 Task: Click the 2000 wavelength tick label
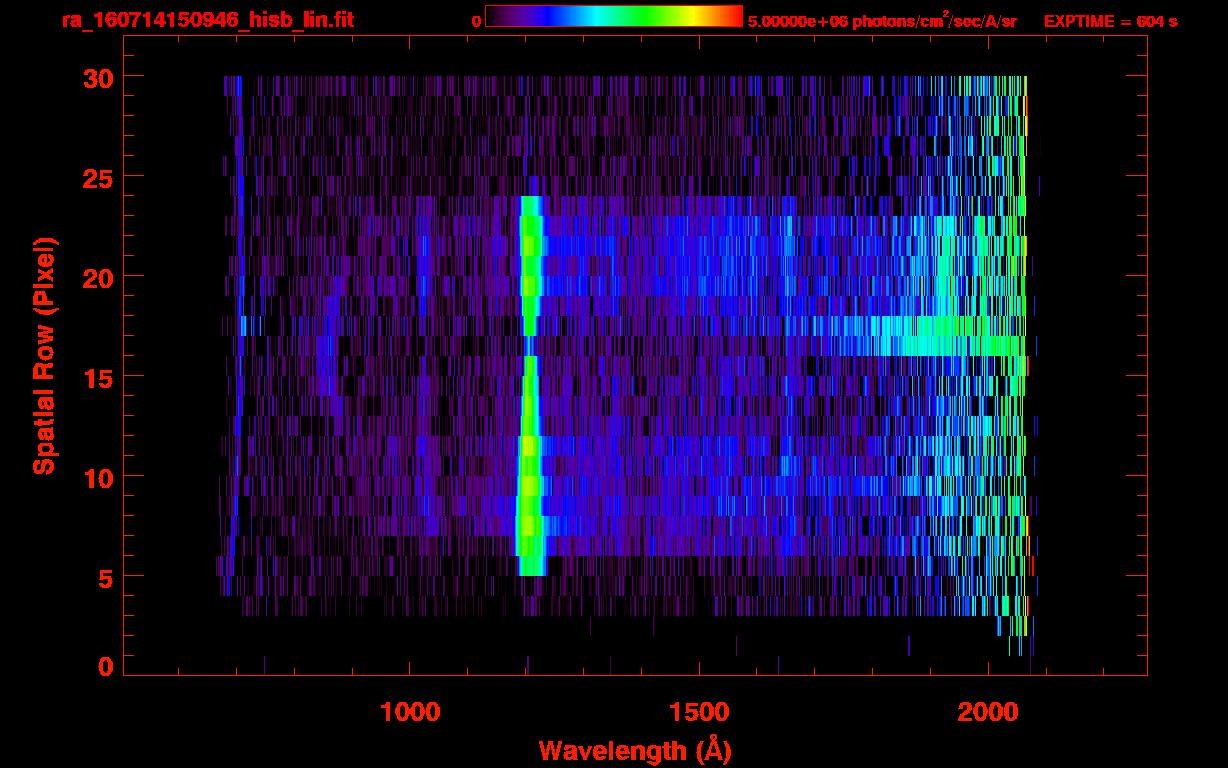(x=988, y=712)
